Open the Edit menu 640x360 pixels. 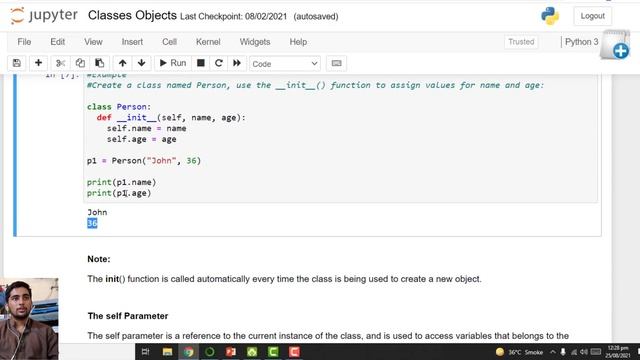click(58, 42)
